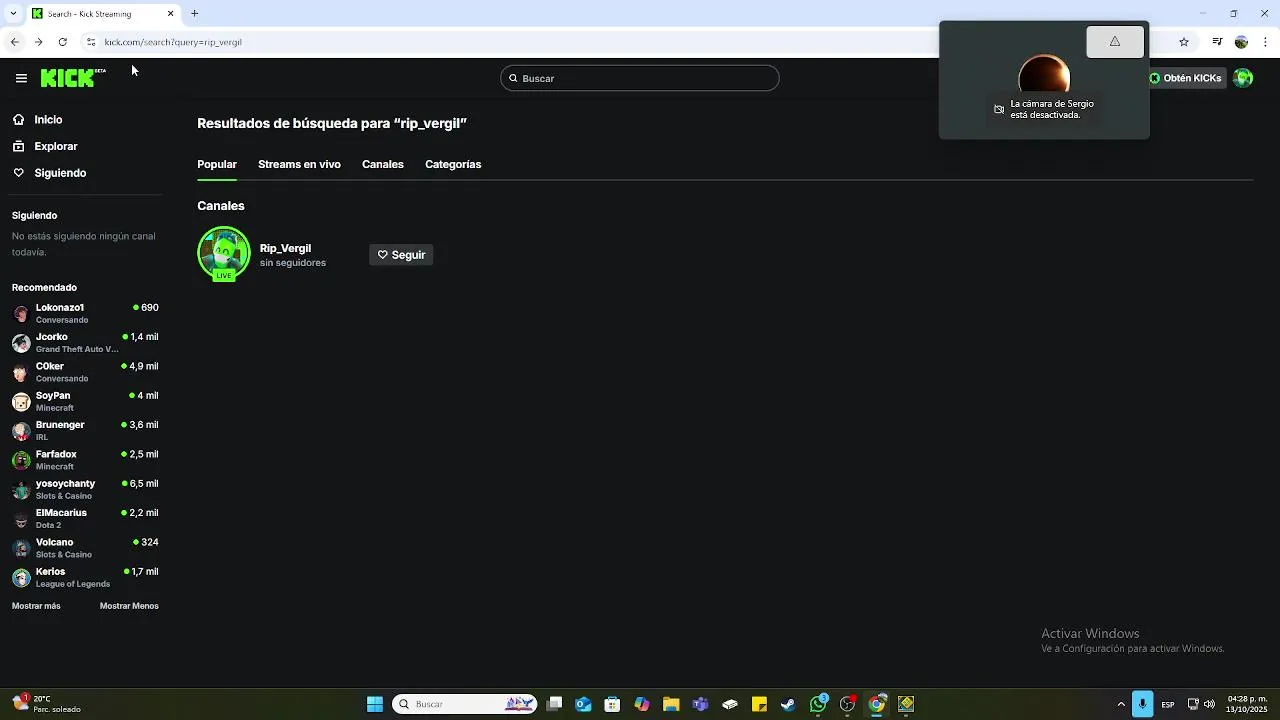The image size is (1280, 720).
Task: Click Lokonazo1 avatar icon
Action: (x=21, y=314)
